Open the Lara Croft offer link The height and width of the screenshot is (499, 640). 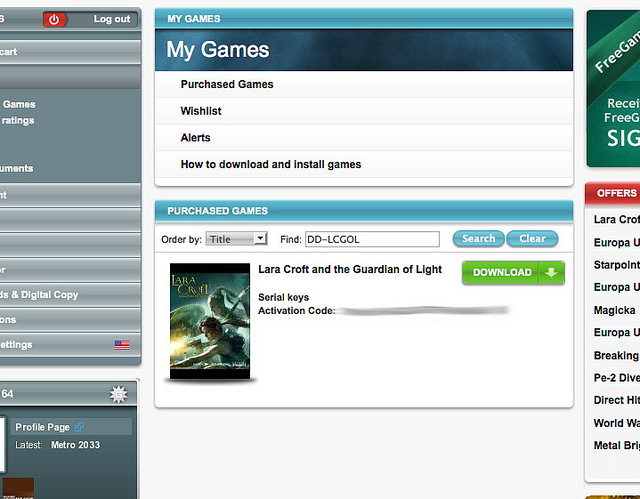pyautogui.click(x=617, y=220)
